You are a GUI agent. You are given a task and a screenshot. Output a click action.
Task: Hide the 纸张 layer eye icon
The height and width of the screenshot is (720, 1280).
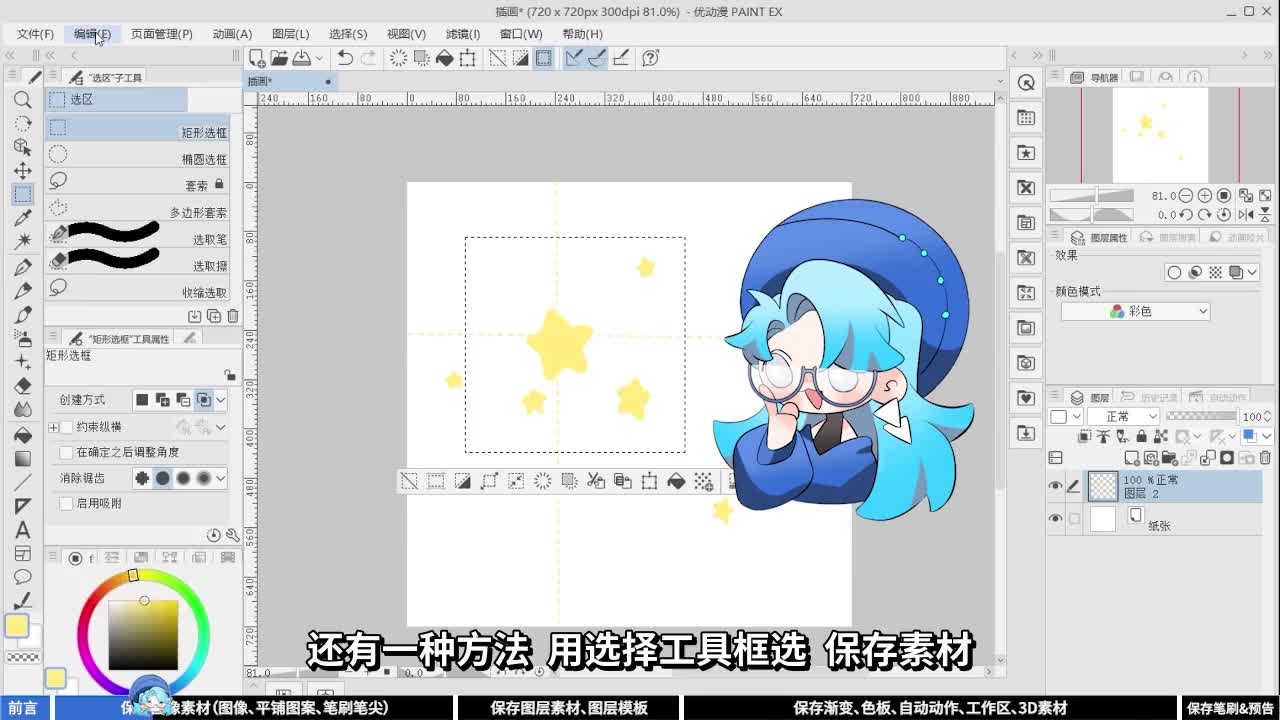coord(1055,519)
